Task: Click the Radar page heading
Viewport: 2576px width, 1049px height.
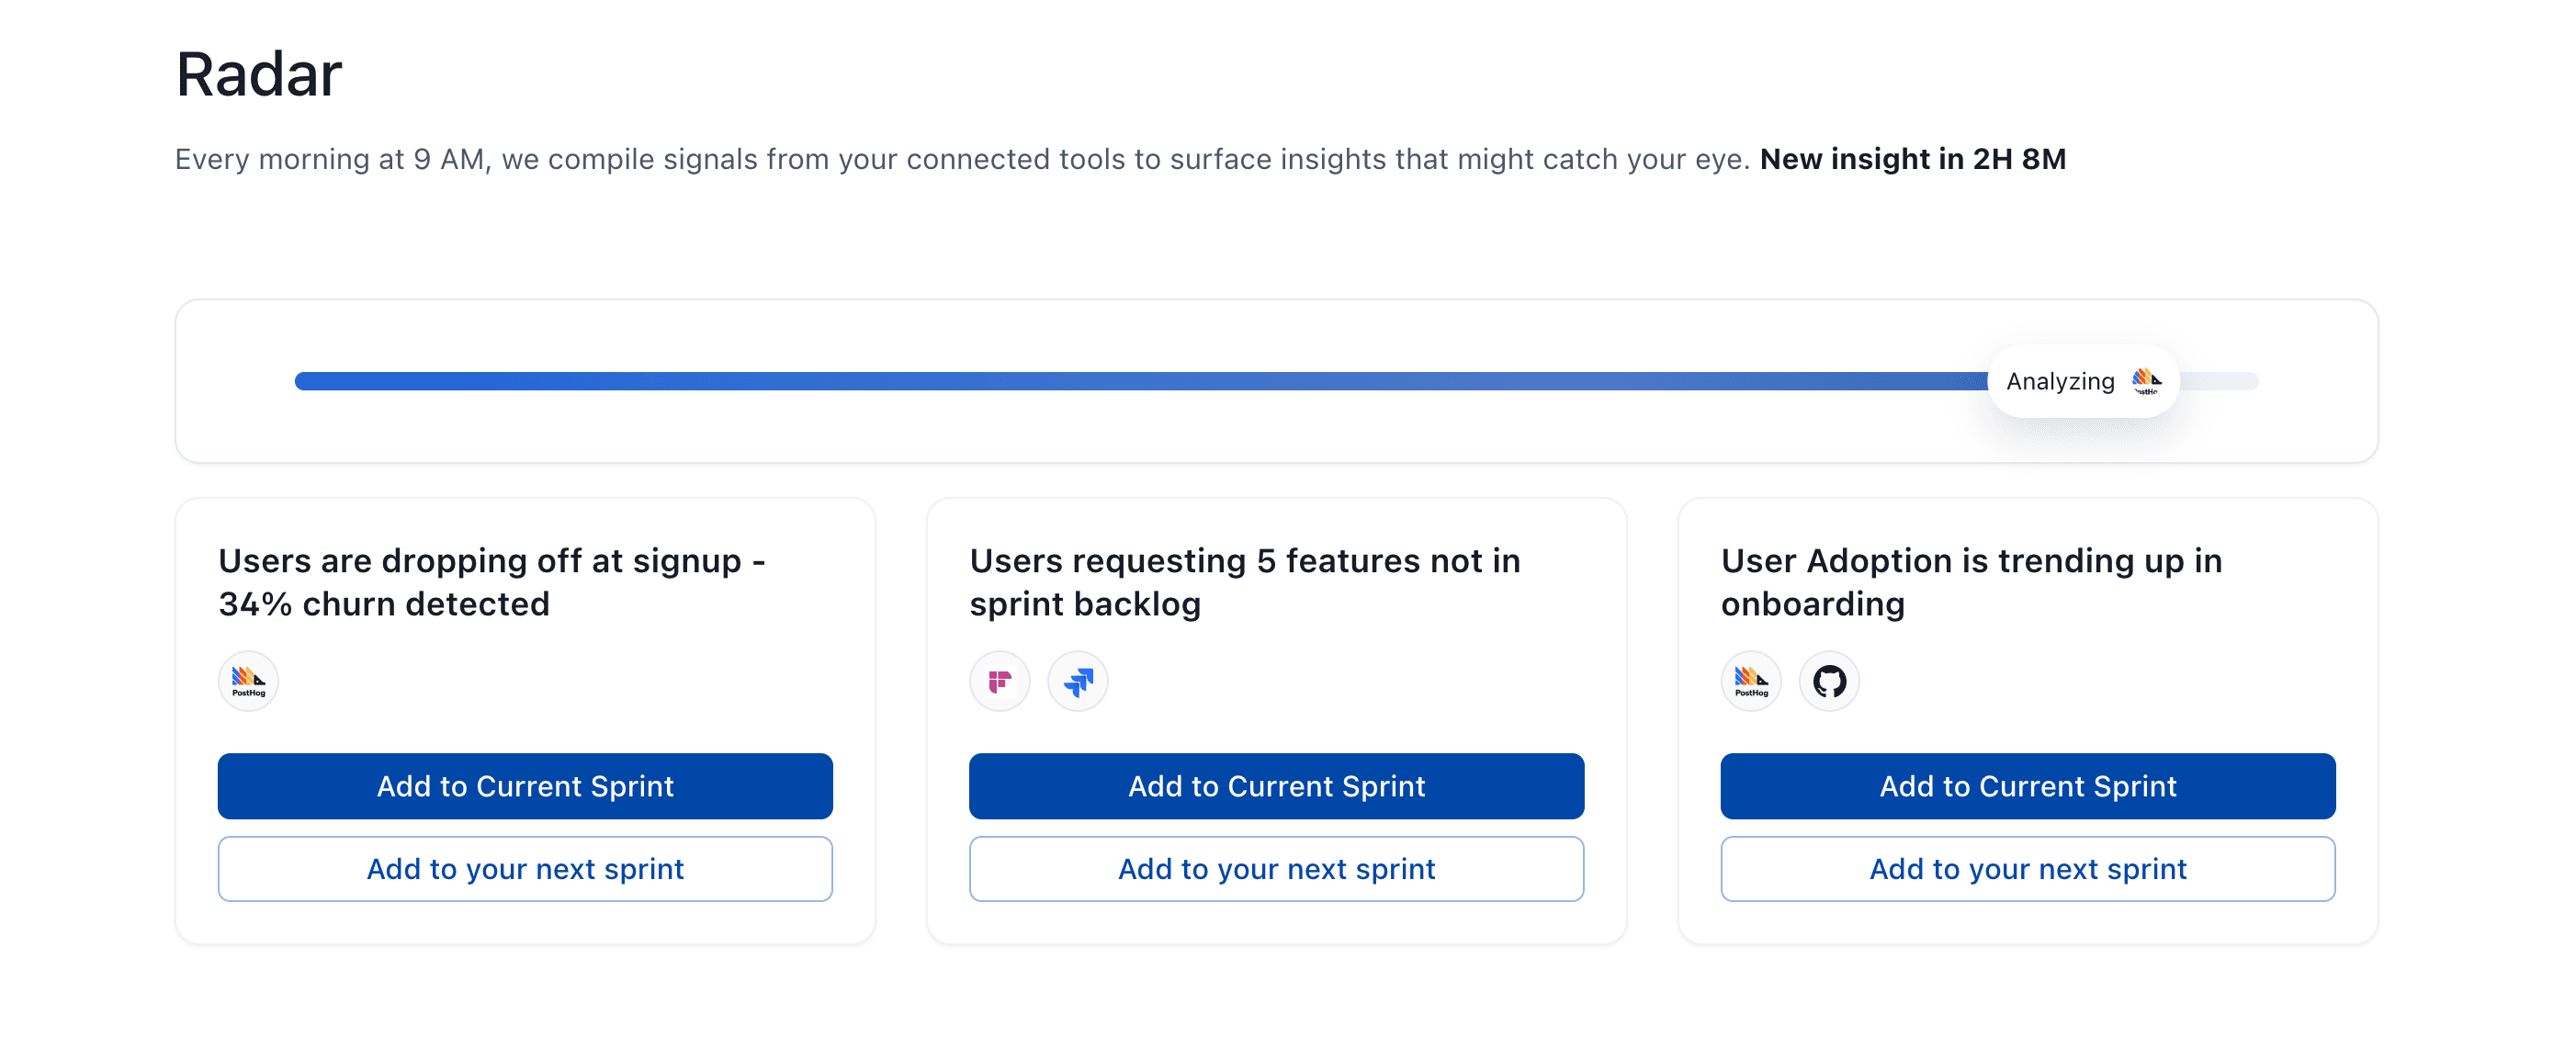Action: (x=259, y=74)
